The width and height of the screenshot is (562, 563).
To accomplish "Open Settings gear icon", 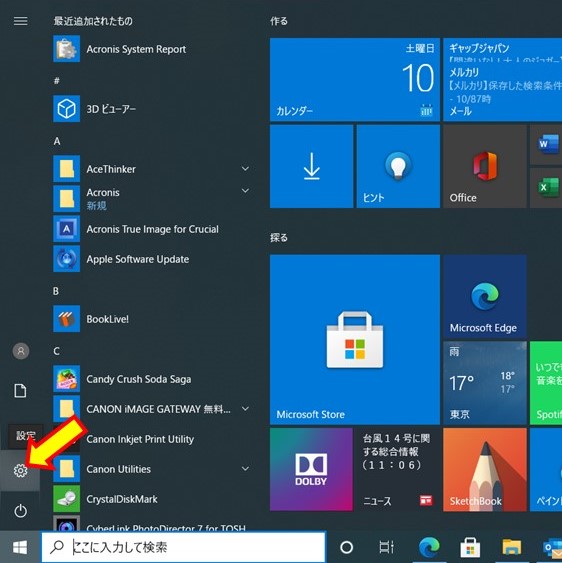I will pos(20,470).
